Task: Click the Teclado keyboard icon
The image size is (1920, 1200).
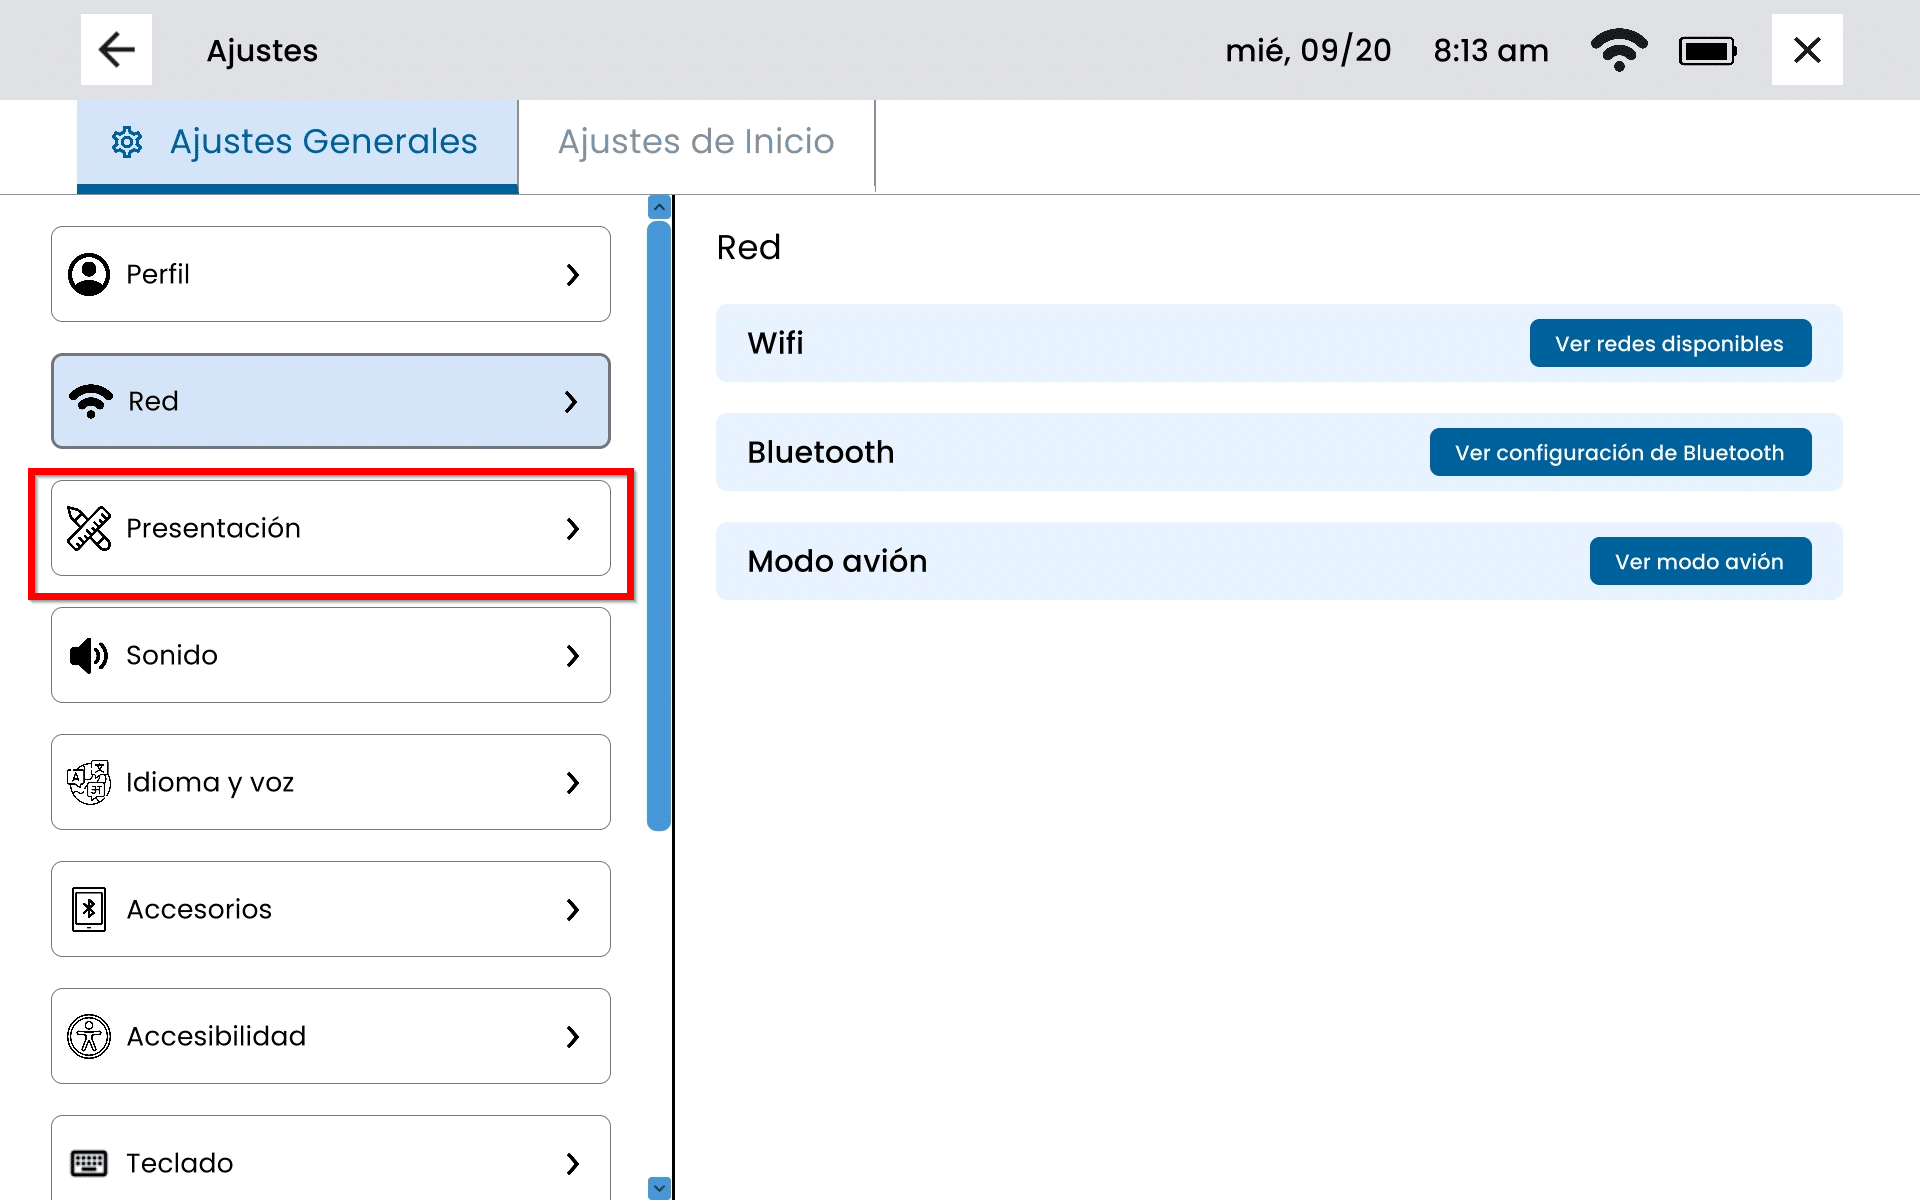Action: tap(89, 1163)
